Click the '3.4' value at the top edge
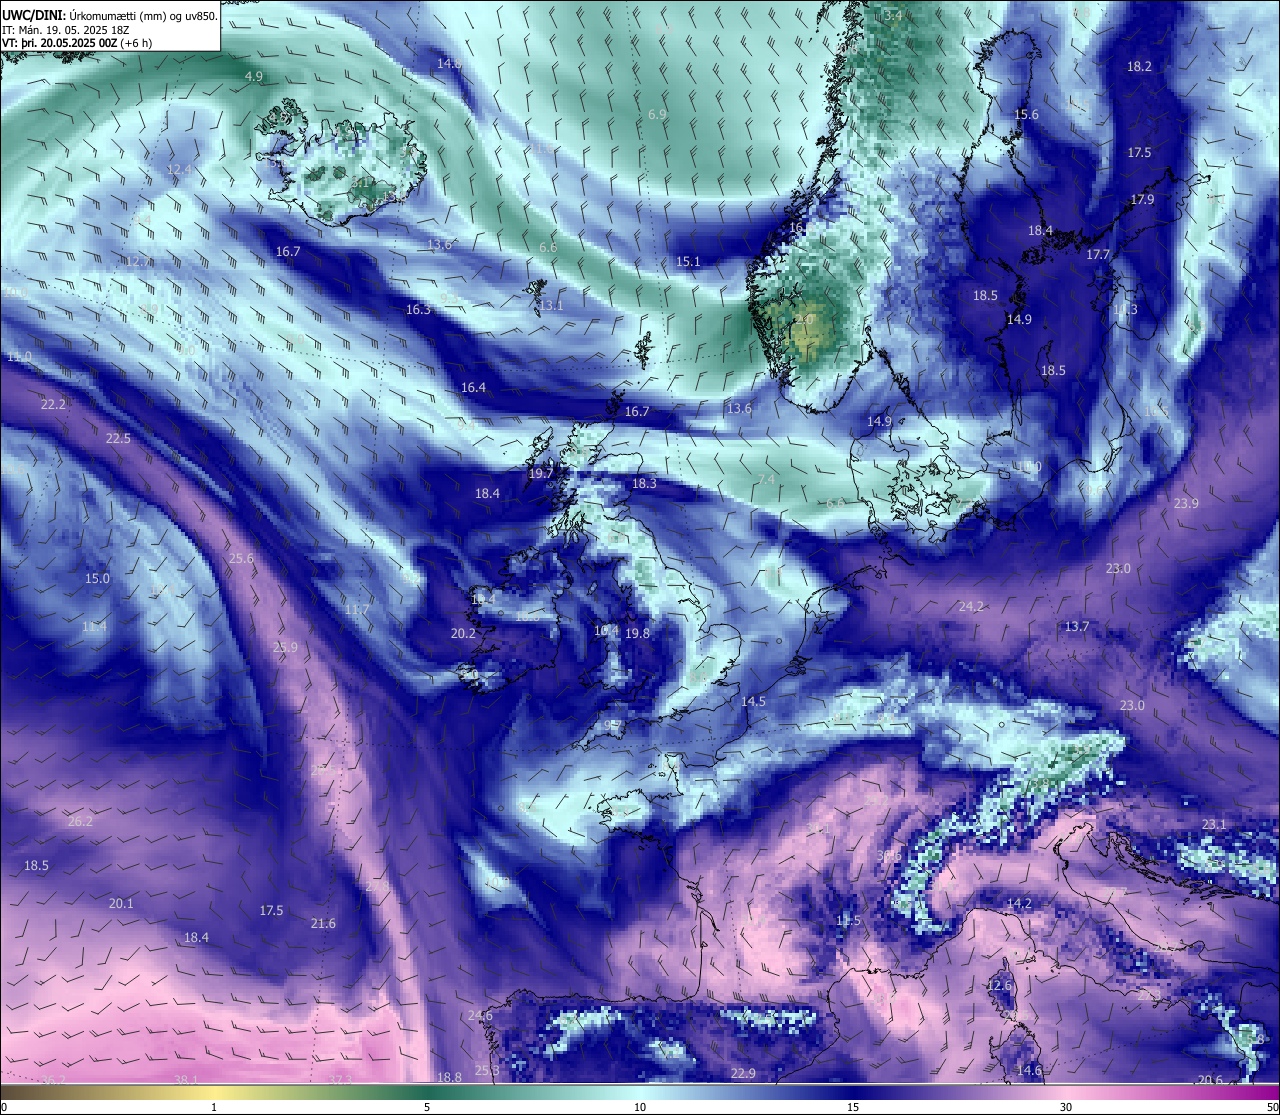Viewport: 1280px width, 1115px height. coord(893,16)
